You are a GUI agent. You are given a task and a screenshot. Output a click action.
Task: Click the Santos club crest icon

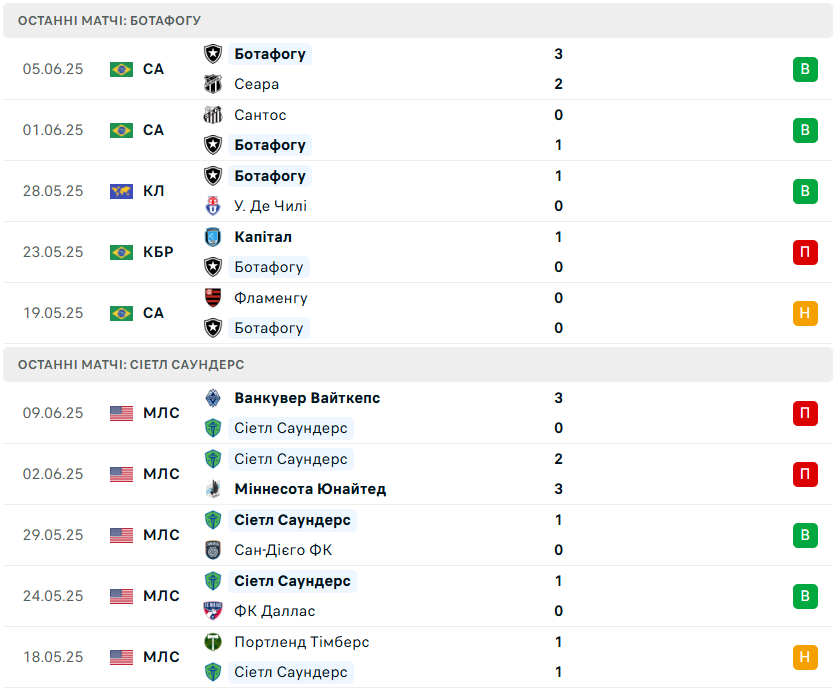[213, 115]
